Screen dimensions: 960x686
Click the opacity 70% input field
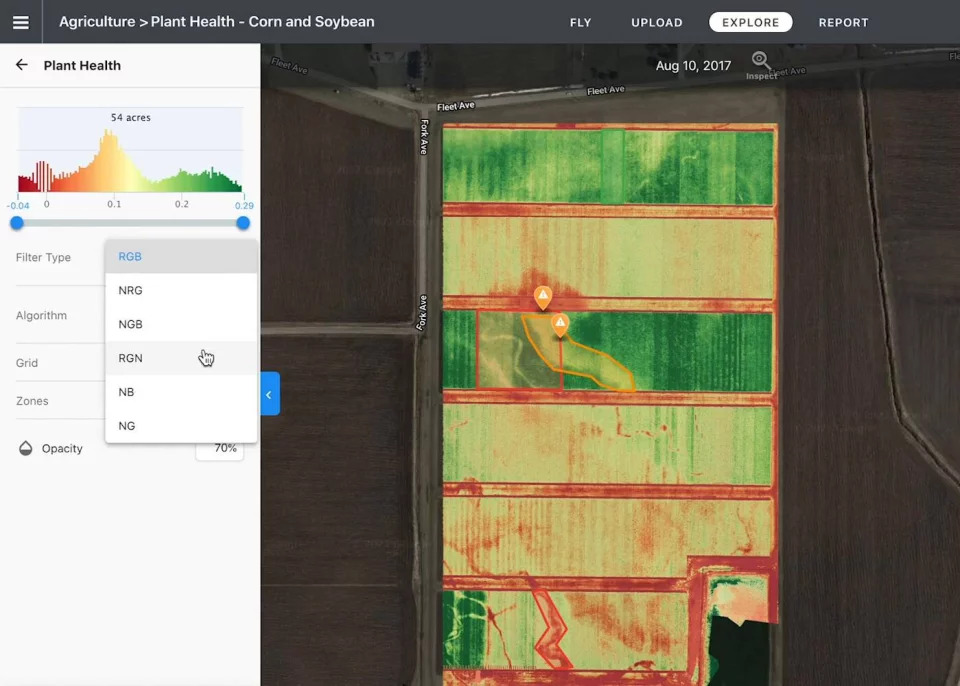point(220,449)
